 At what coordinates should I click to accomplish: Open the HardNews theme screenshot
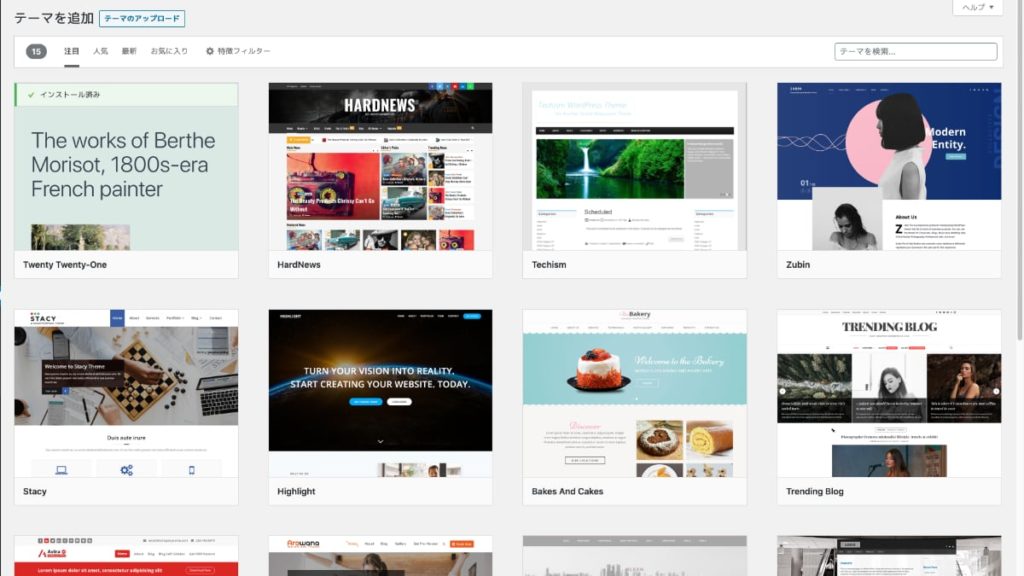380,167
